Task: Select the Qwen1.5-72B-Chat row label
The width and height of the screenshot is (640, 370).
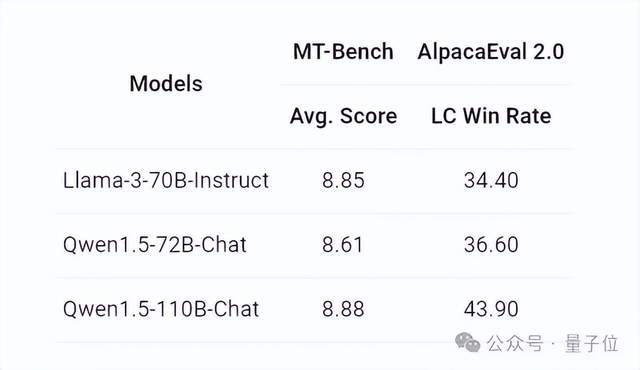Action: click(x=155, y=245)
